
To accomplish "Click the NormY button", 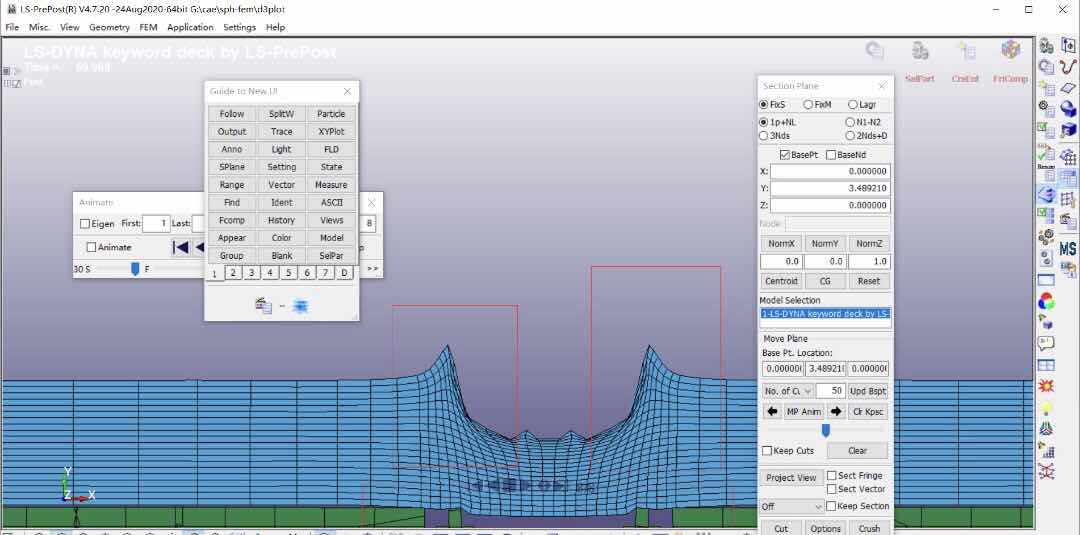I will coord(824,244).
